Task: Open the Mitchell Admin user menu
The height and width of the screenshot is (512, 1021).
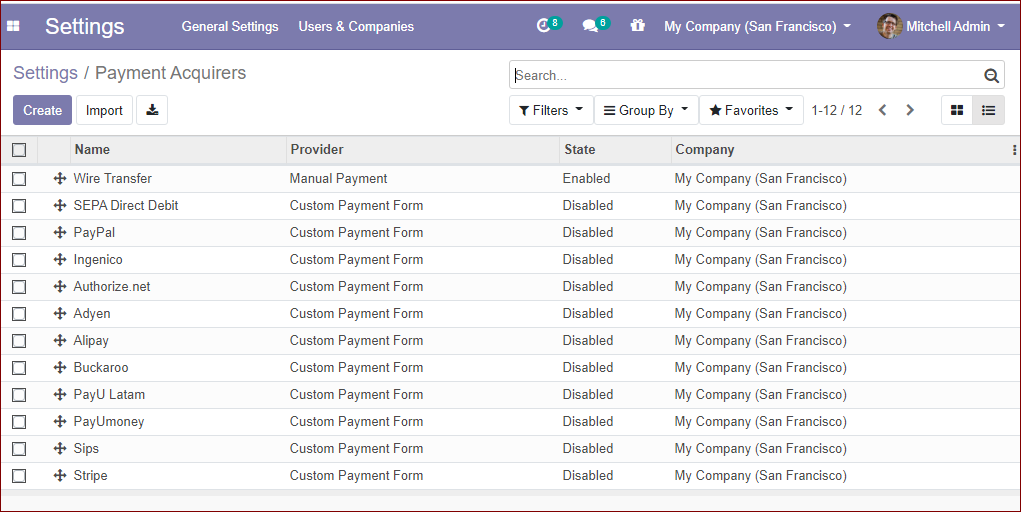Action: click(942, 26)
